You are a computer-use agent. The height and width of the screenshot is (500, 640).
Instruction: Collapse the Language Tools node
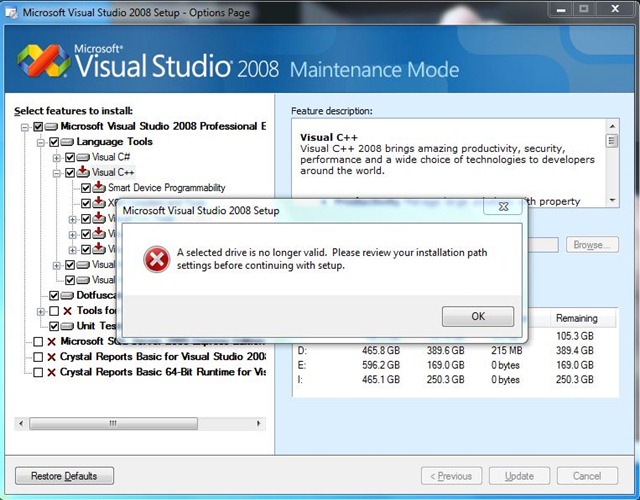point(41,143)
